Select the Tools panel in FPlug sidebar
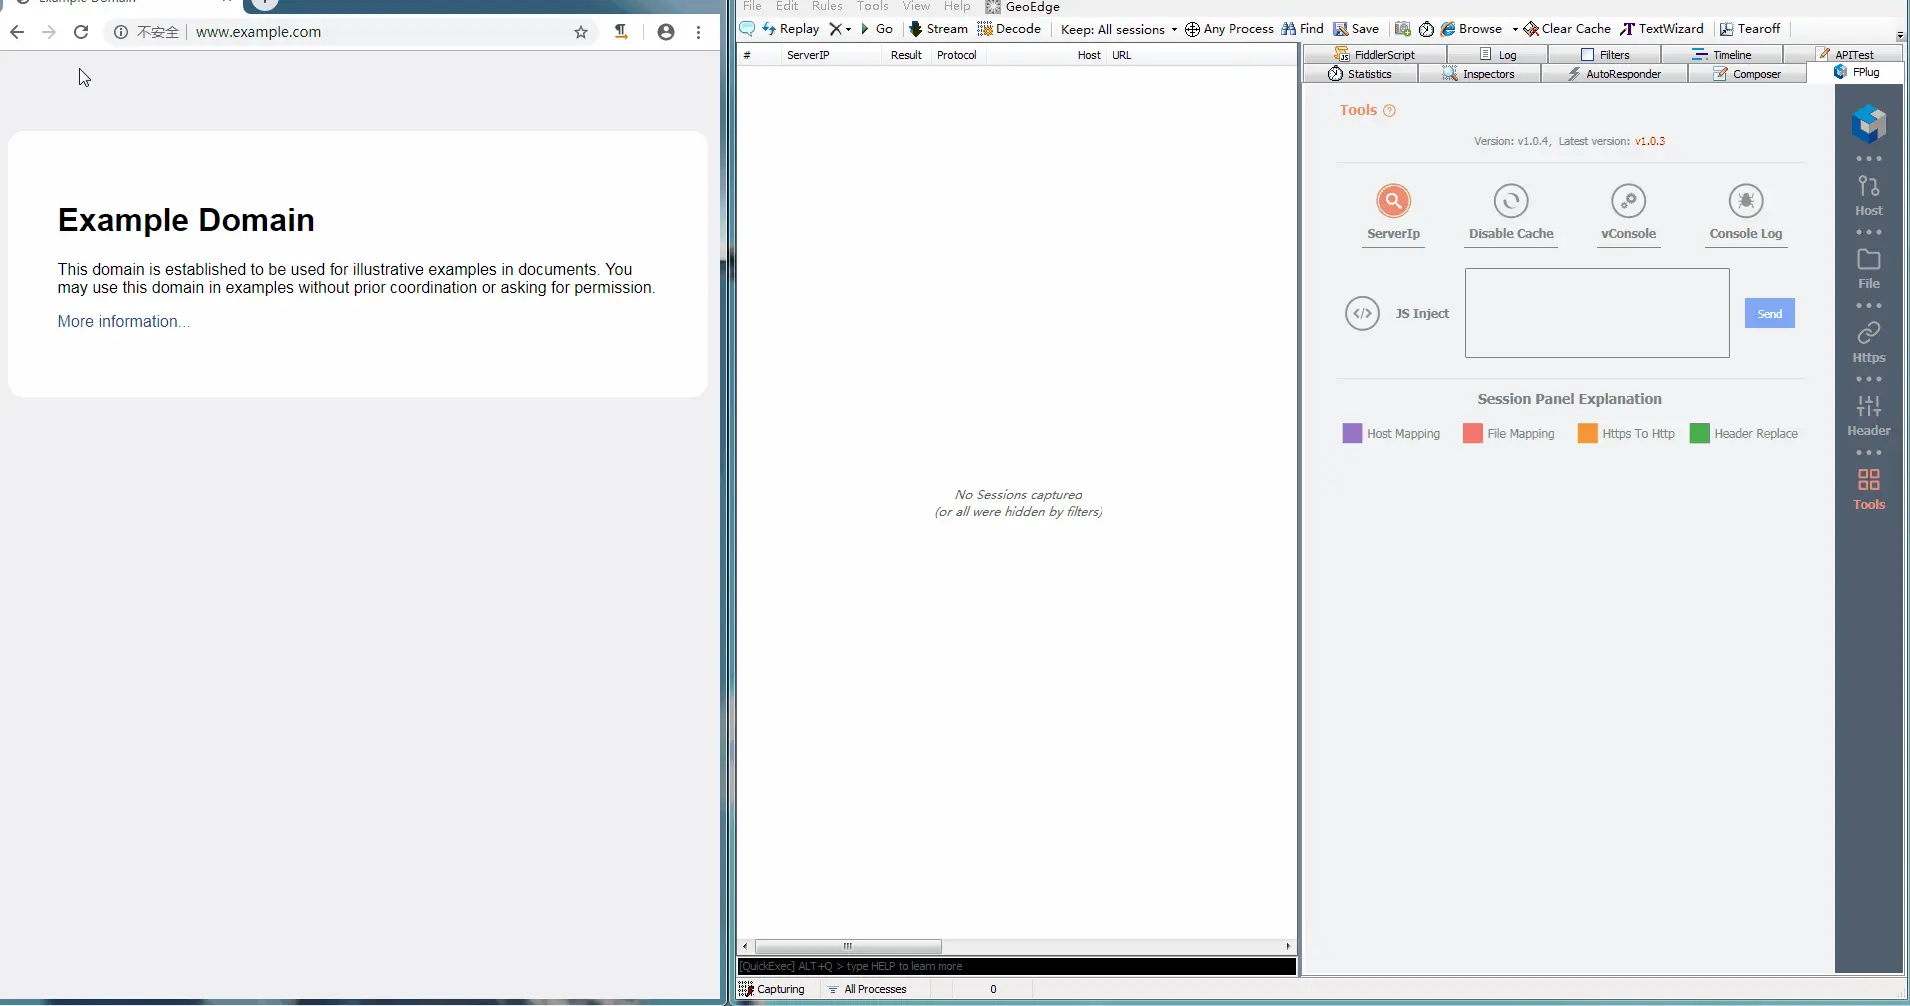Viewport: 1910px width, 1006px height. click(x=1868, y=487)
